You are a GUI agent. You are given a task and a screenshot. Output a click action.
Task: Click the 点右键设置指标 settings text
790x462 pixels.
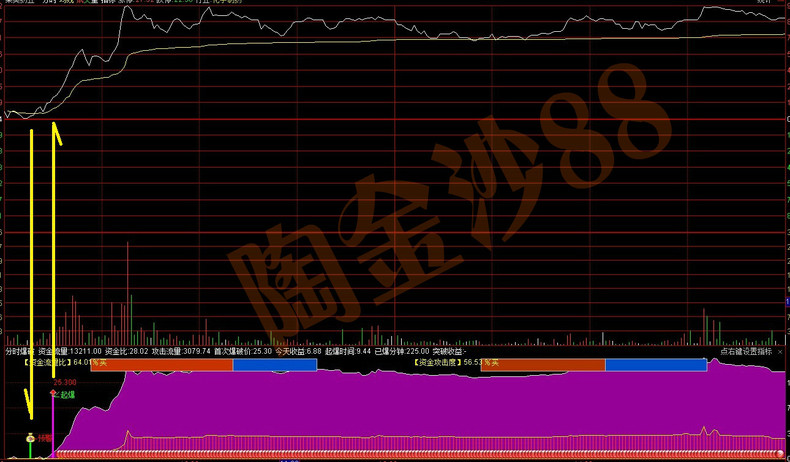pos(745,352)
